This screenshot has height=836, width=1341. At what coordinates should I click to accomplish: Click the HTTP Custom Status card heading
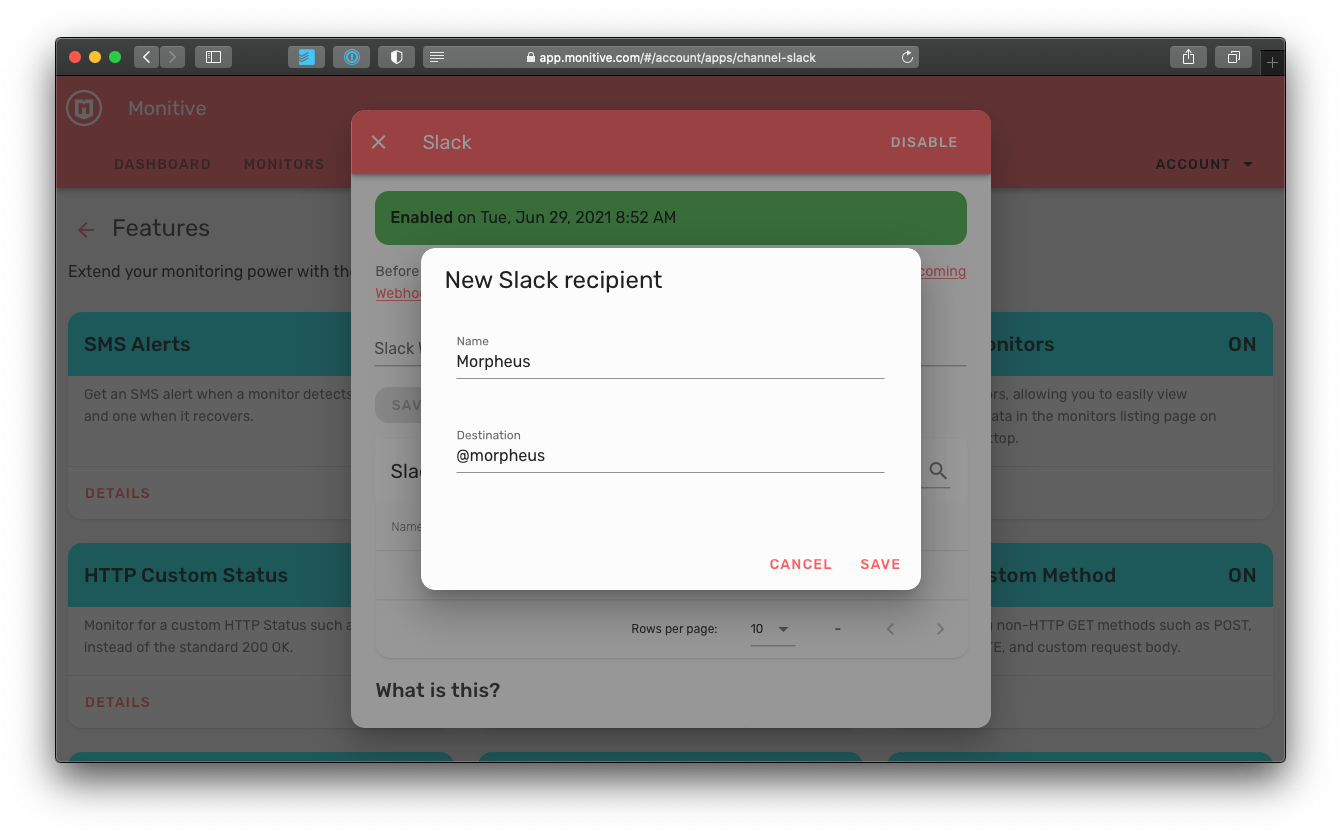(x=186, y=575)
